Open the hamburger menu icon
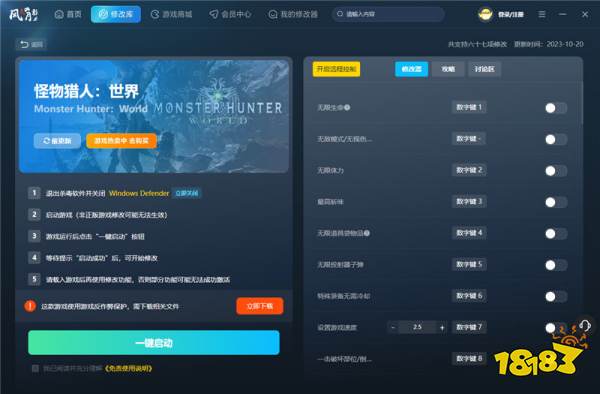This screenshot has height=394, width=600. [542, 14]
